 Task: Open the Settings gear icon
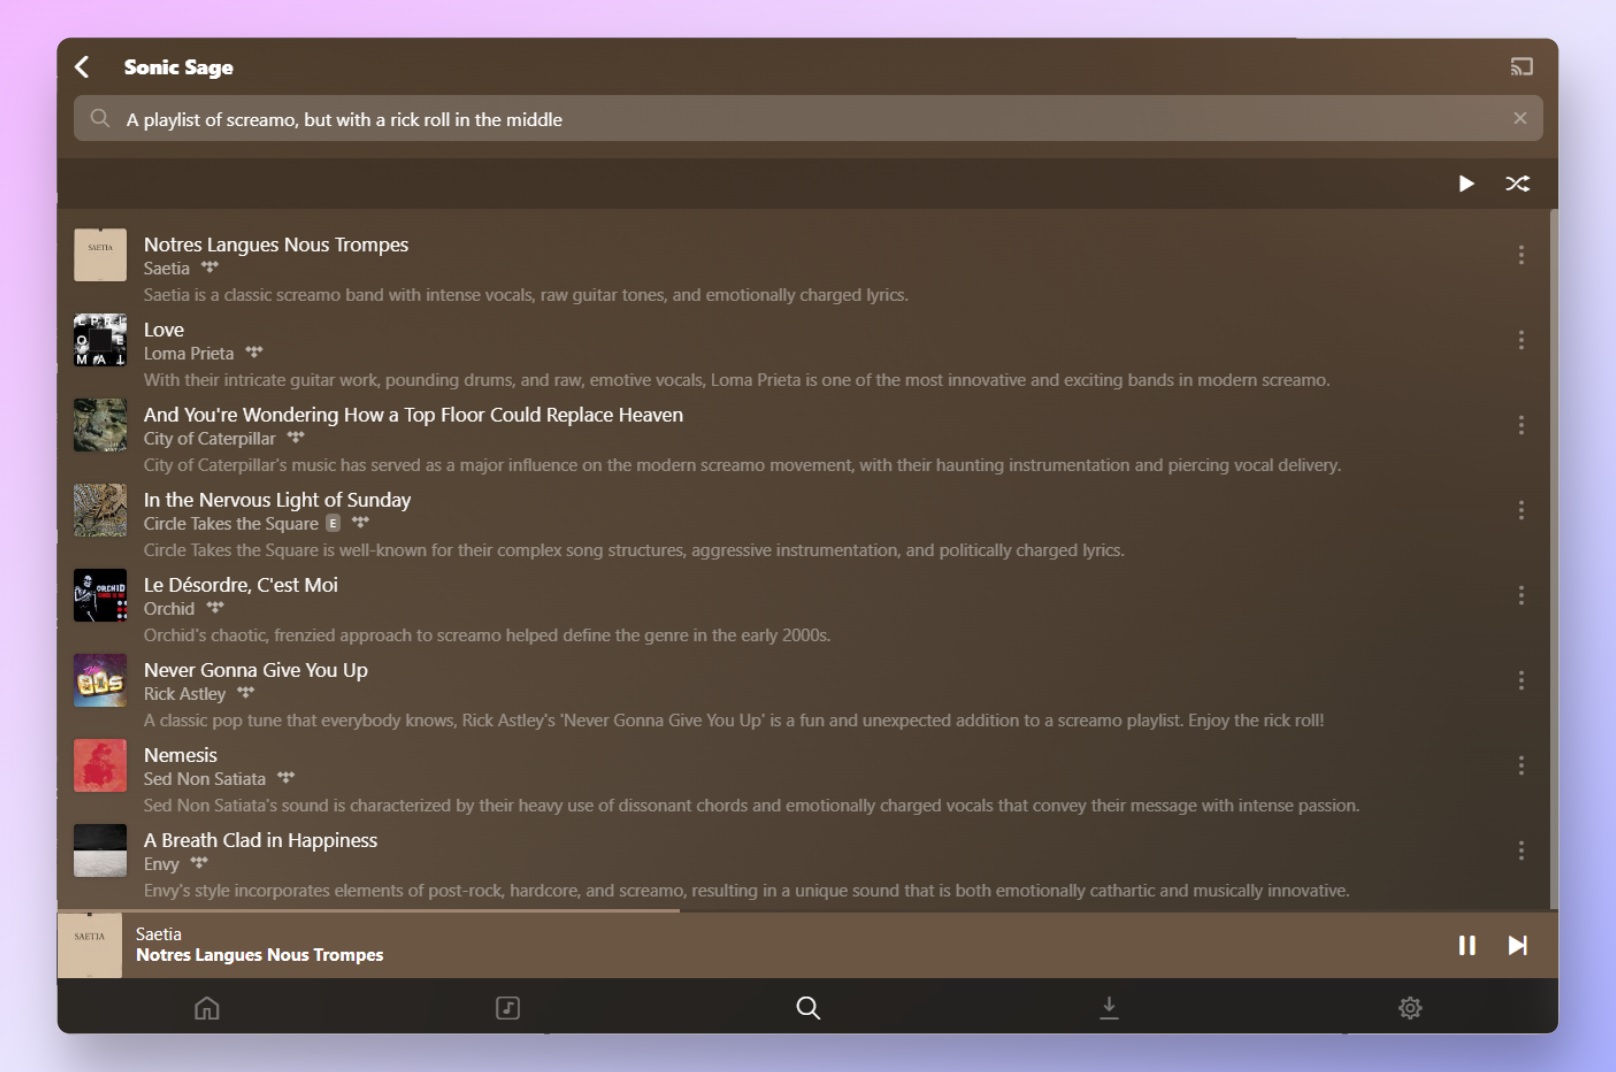pos(1410,1008)
